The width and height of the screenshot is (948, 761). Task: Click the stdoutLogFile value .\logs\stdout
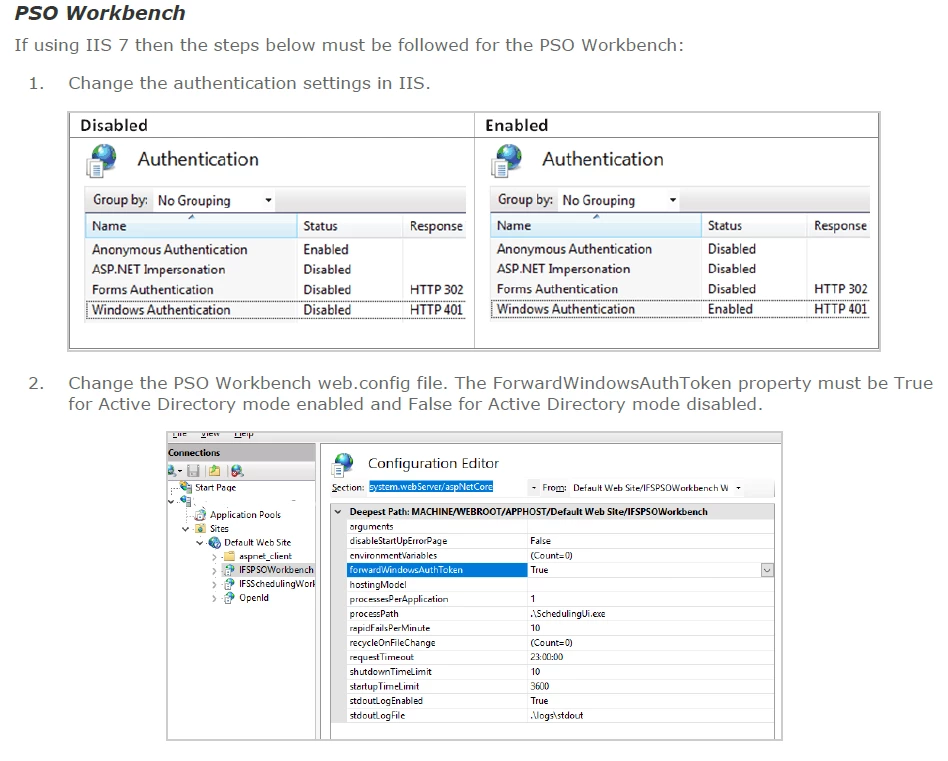(x=556, y=715)
